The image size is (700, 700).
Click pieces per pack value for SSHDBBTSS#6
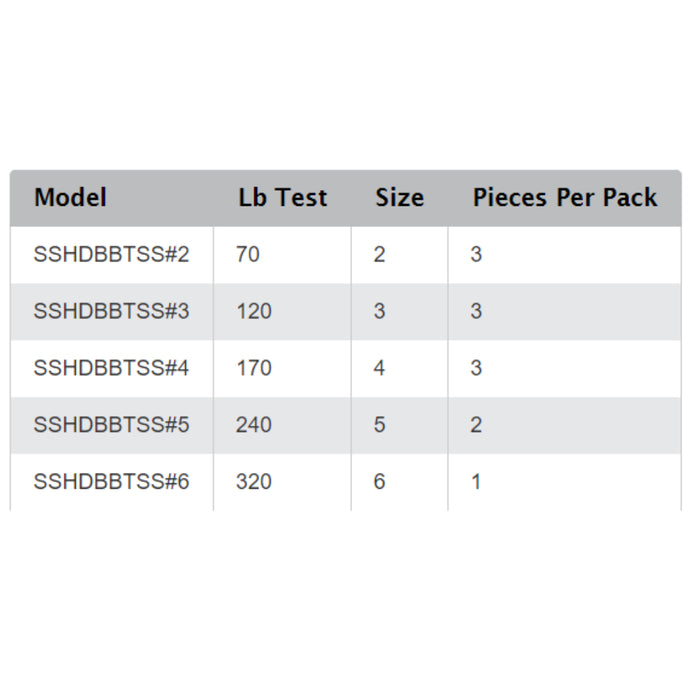476,482
